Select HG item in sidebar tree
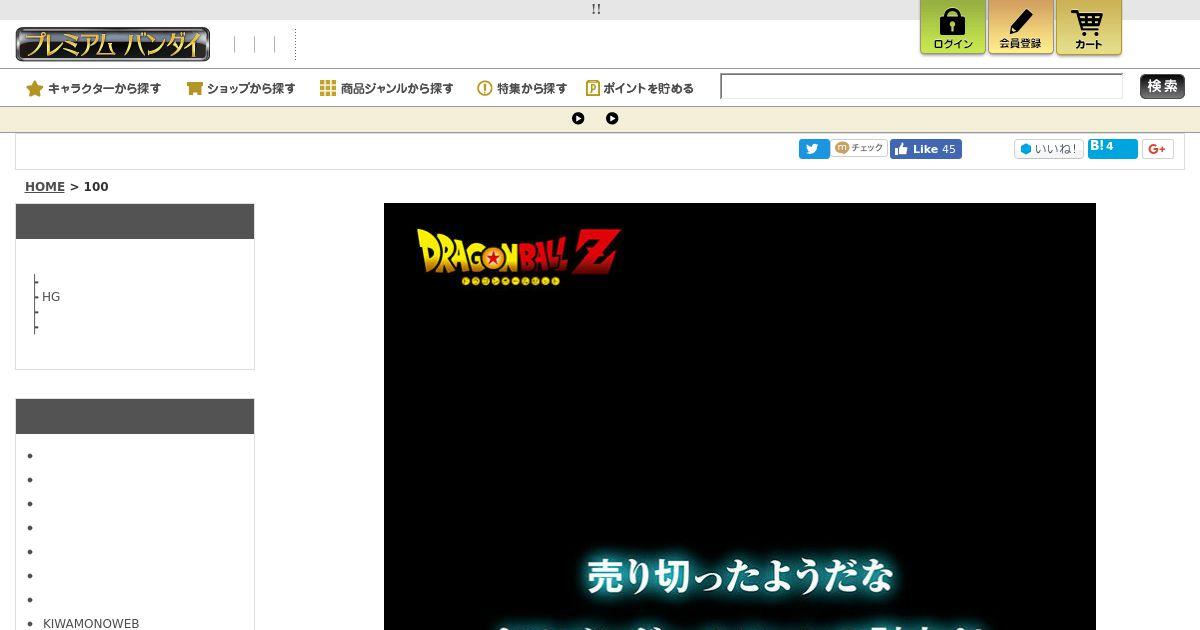This screenshot has height=630, width=1200. coord(51,297)
